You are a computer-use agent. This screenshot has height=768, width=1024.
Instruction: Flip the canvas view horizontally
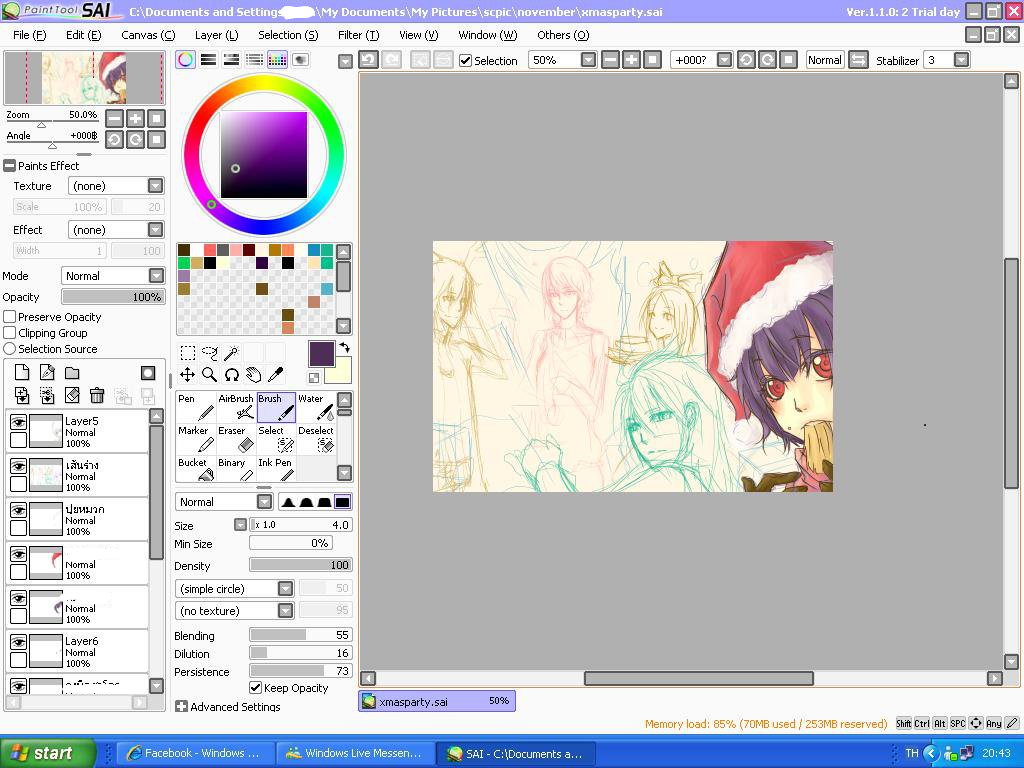(x=858, y=60)
